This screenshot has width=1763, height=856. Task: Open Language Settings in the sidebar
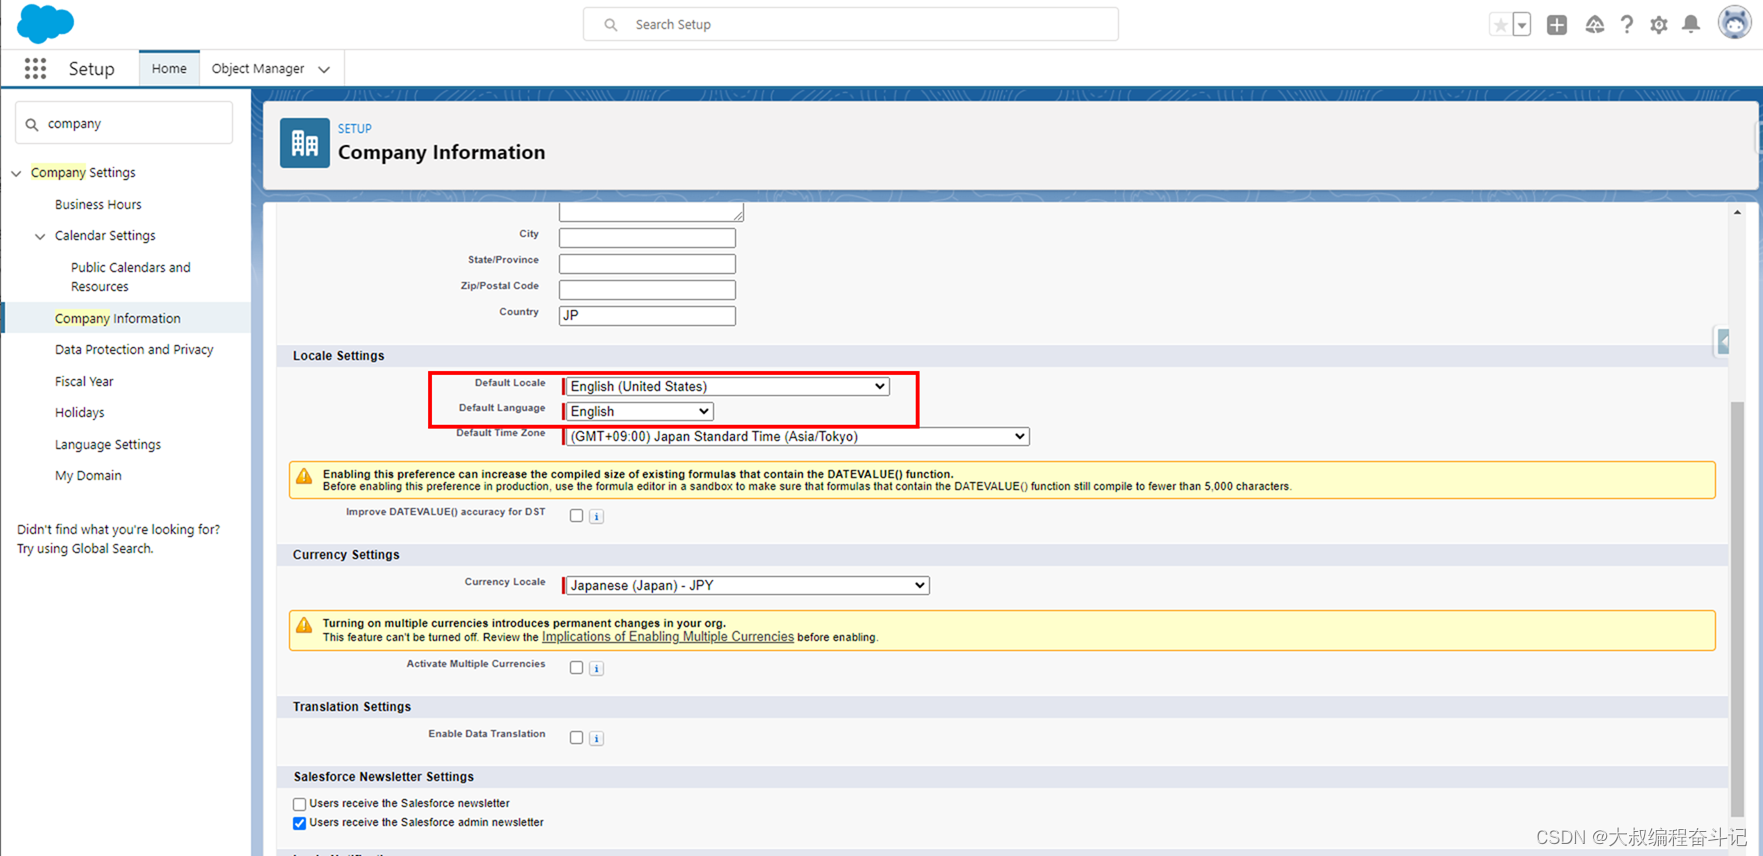pos(108,444)
